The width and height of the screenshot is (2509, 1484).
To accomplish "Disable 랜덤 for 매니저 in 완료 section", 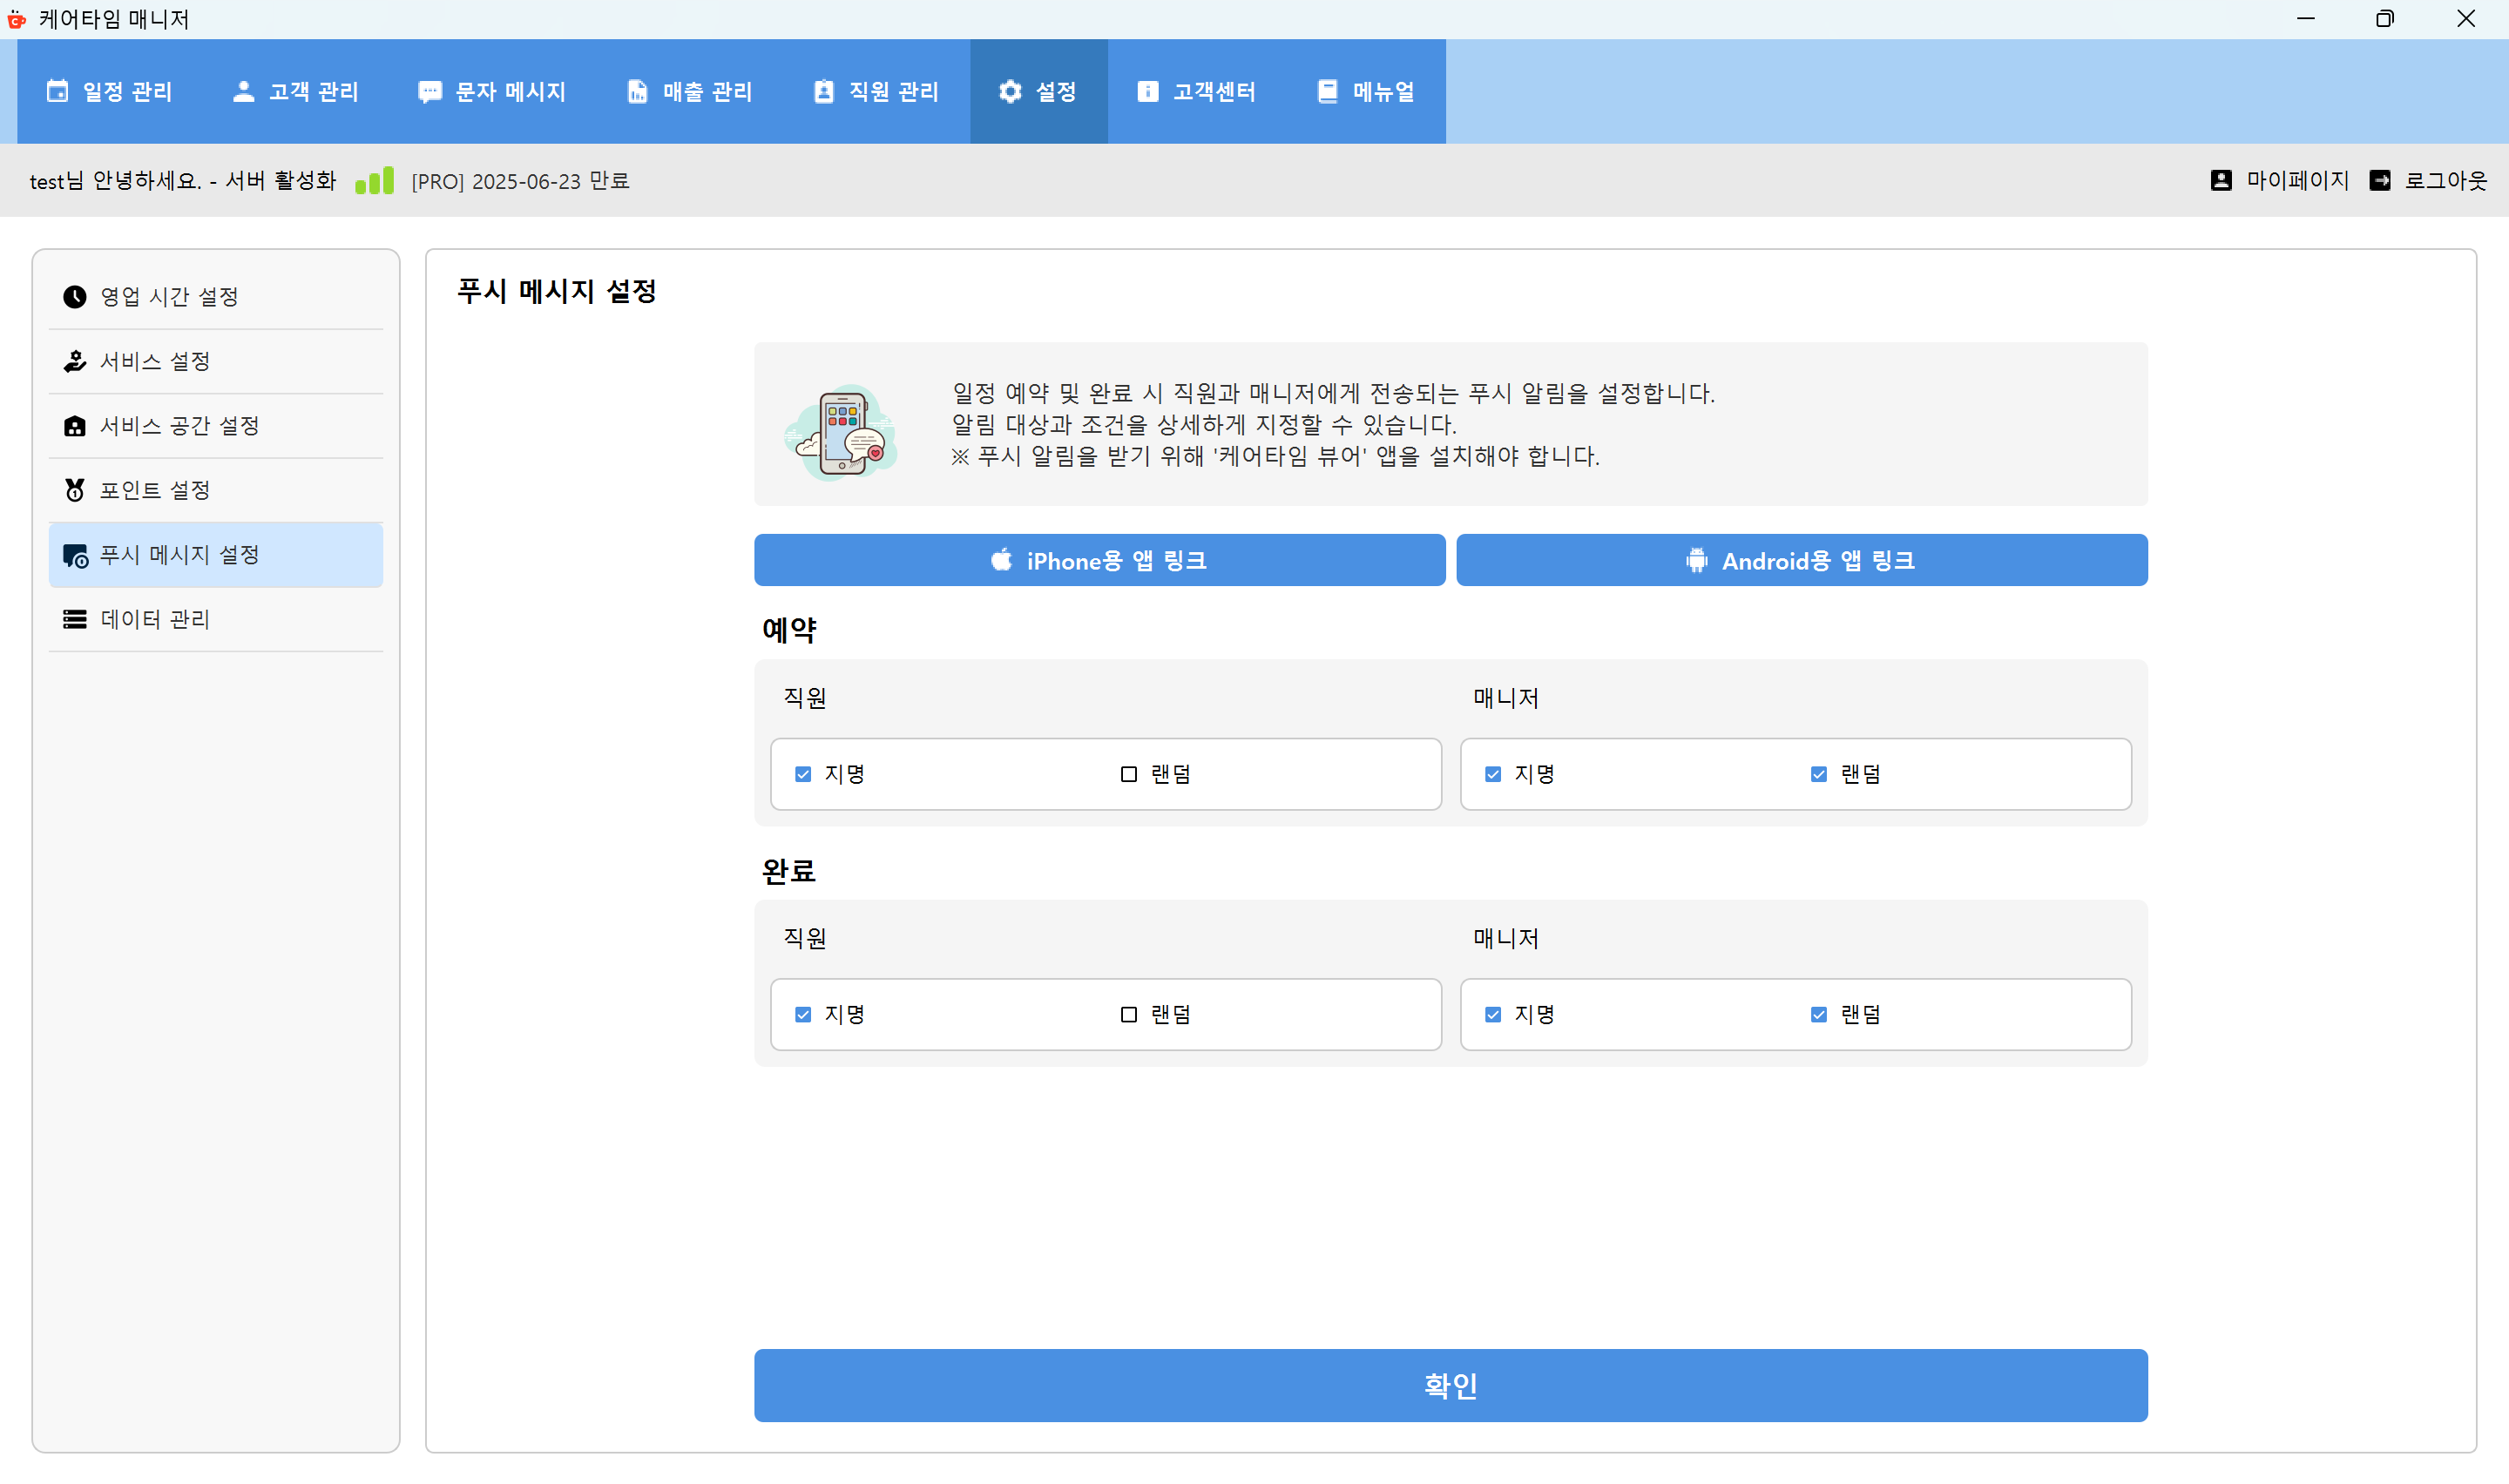I will (1818, 1014).
